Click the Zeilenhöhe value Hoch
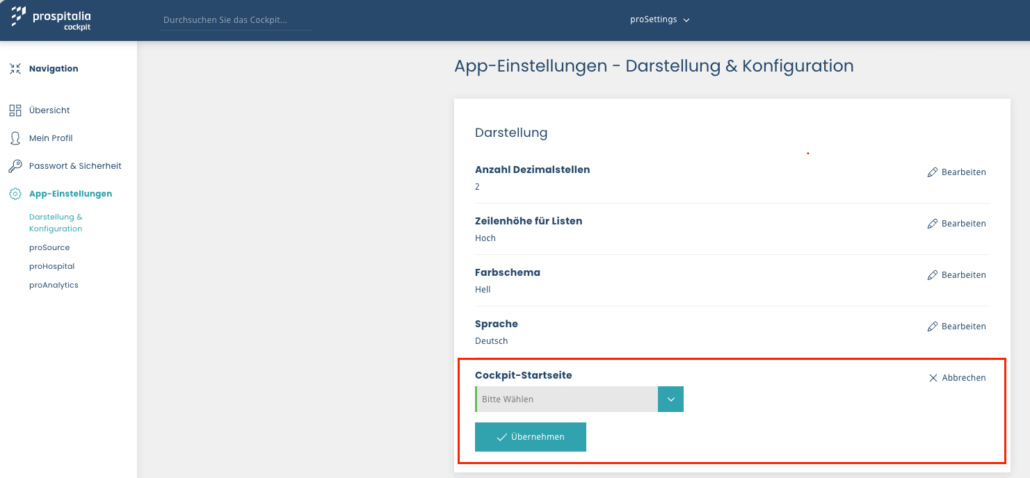This screenshot has width=1030, height=478. [485, 238]
